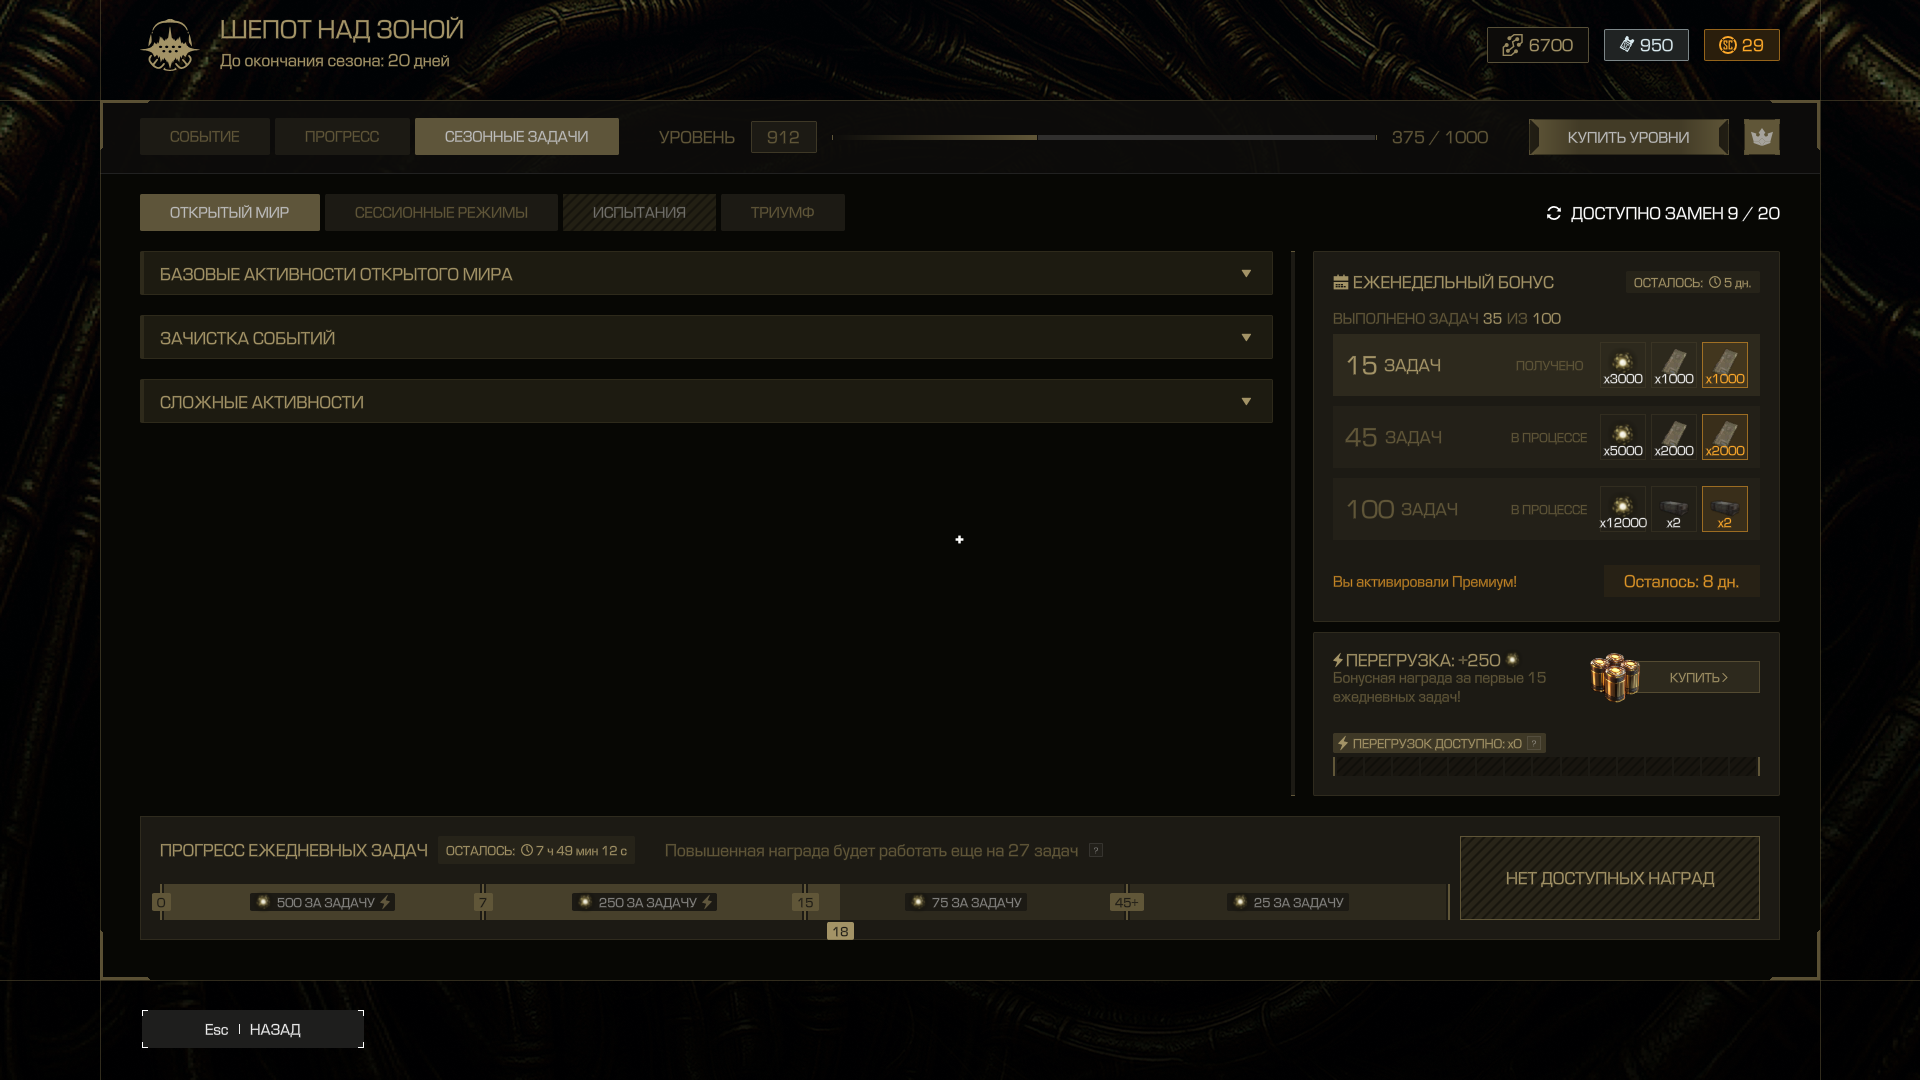The image size is (1920, 1080).
Task: Click the 45+ milestone marker
Action: 1127,902
